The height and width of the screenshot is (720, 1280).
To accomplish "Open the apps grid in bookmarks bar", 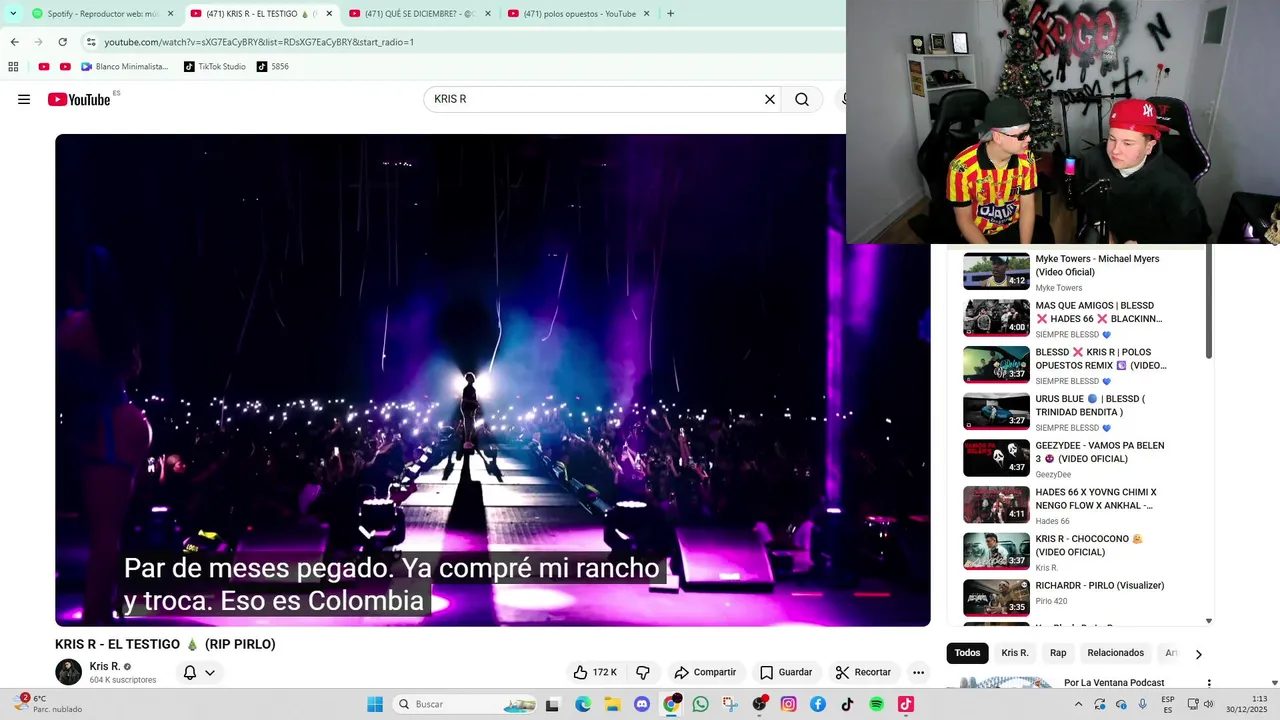I will coord(13,67).
